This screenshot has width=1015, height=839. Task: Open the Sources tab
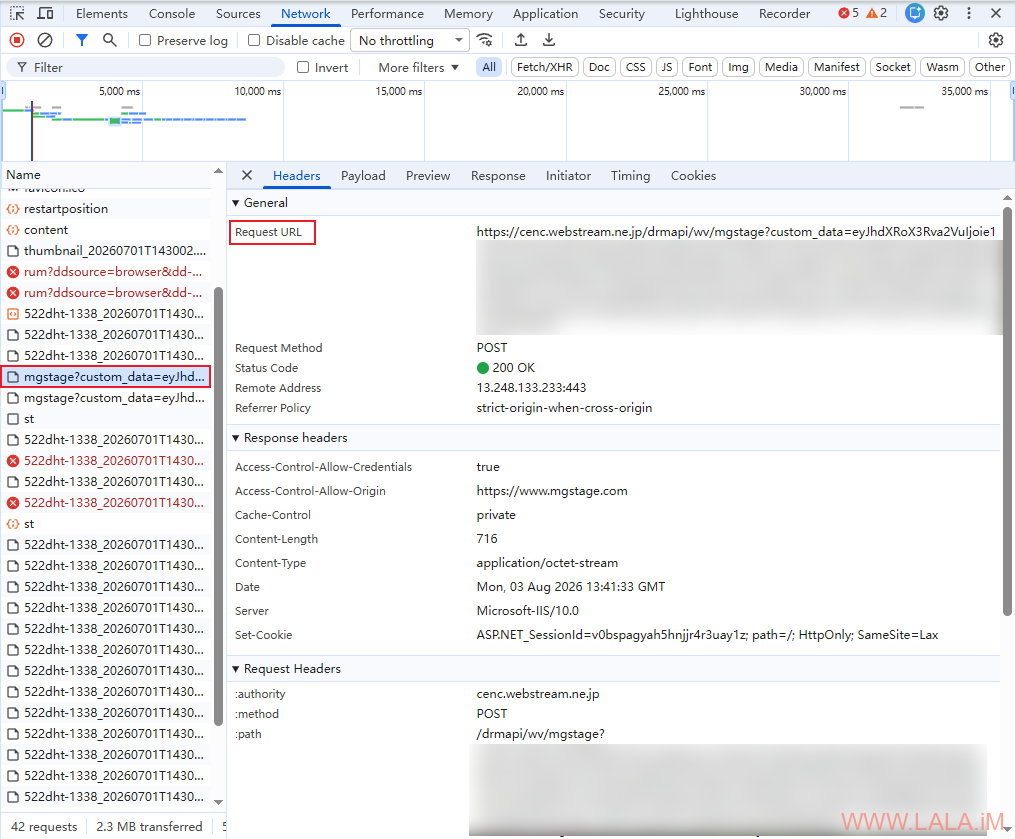238,13
